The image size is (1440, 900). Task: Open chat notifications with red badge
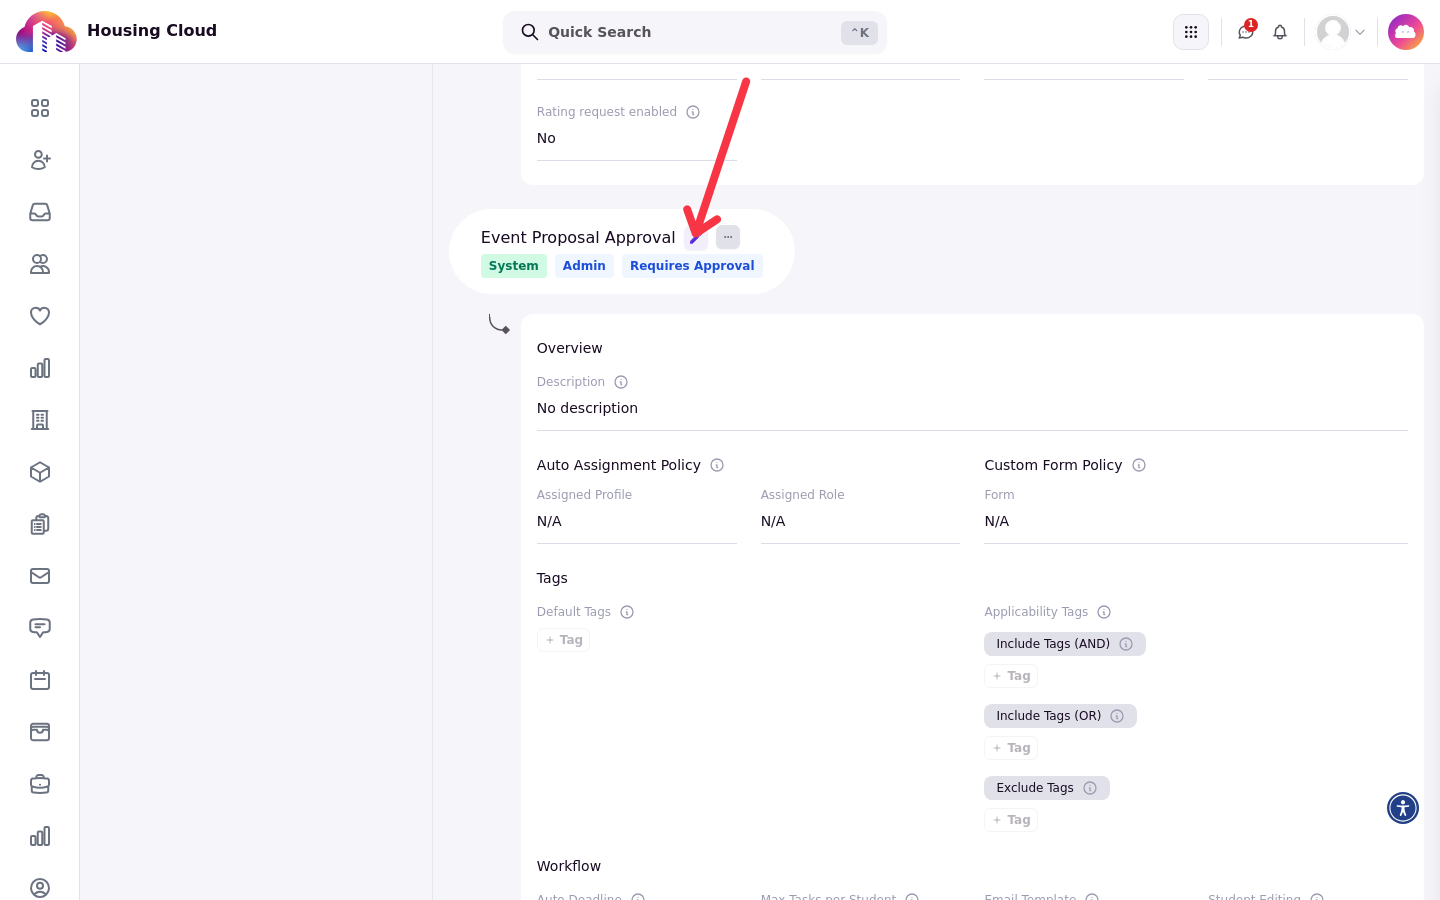pyautogui.click(x=1246, y=32)
